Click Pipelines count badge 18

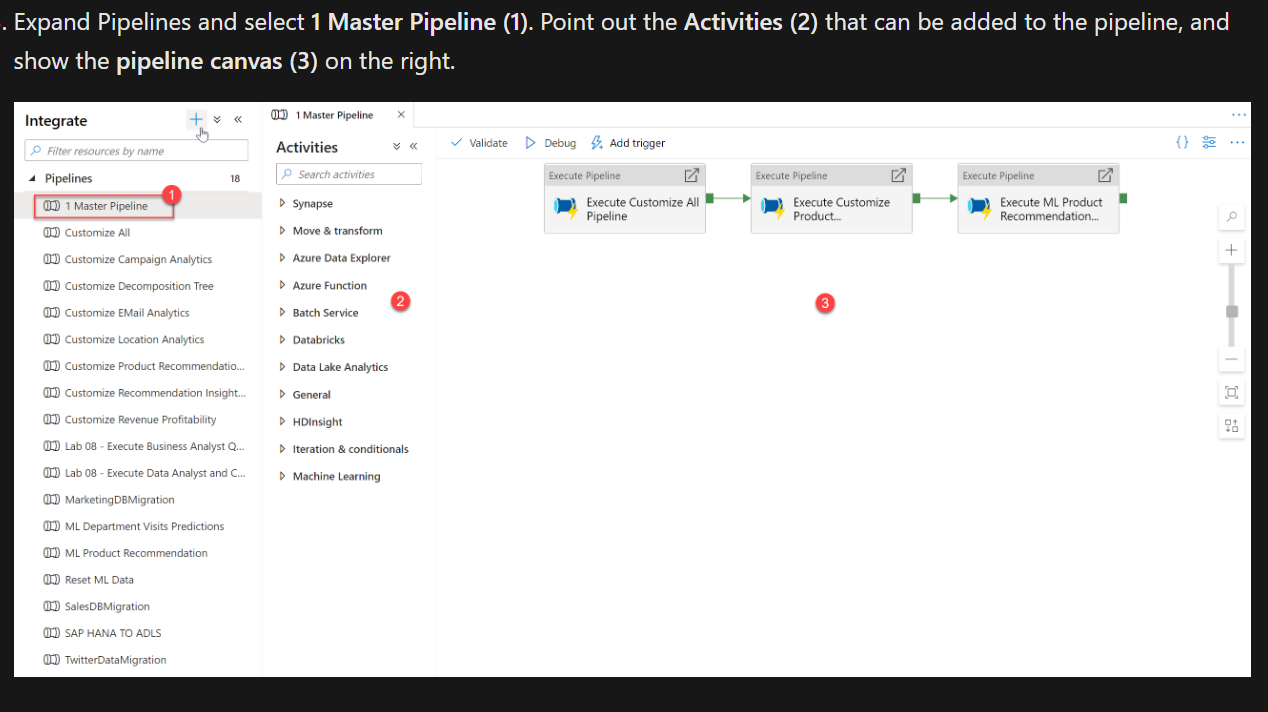[x=235, y=178]
